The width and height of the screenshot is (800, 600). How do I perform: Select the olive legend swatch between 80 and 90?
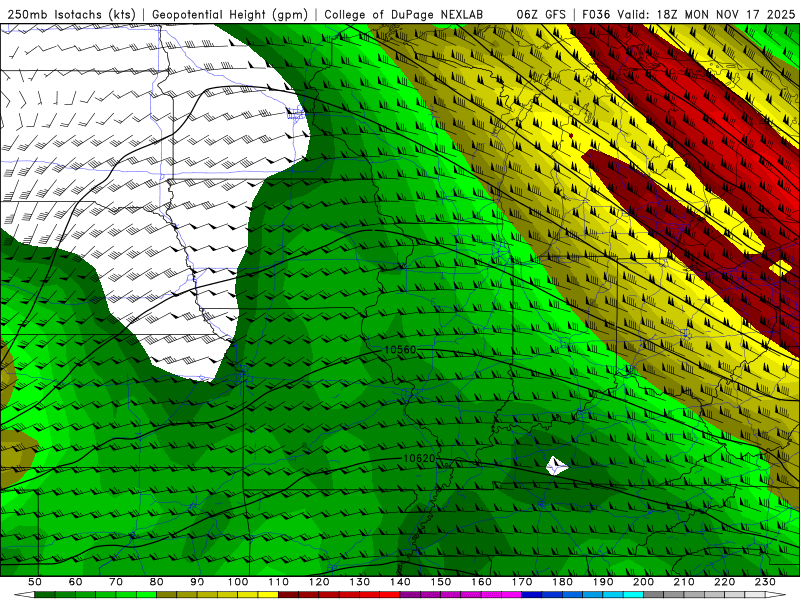point(167,595)
